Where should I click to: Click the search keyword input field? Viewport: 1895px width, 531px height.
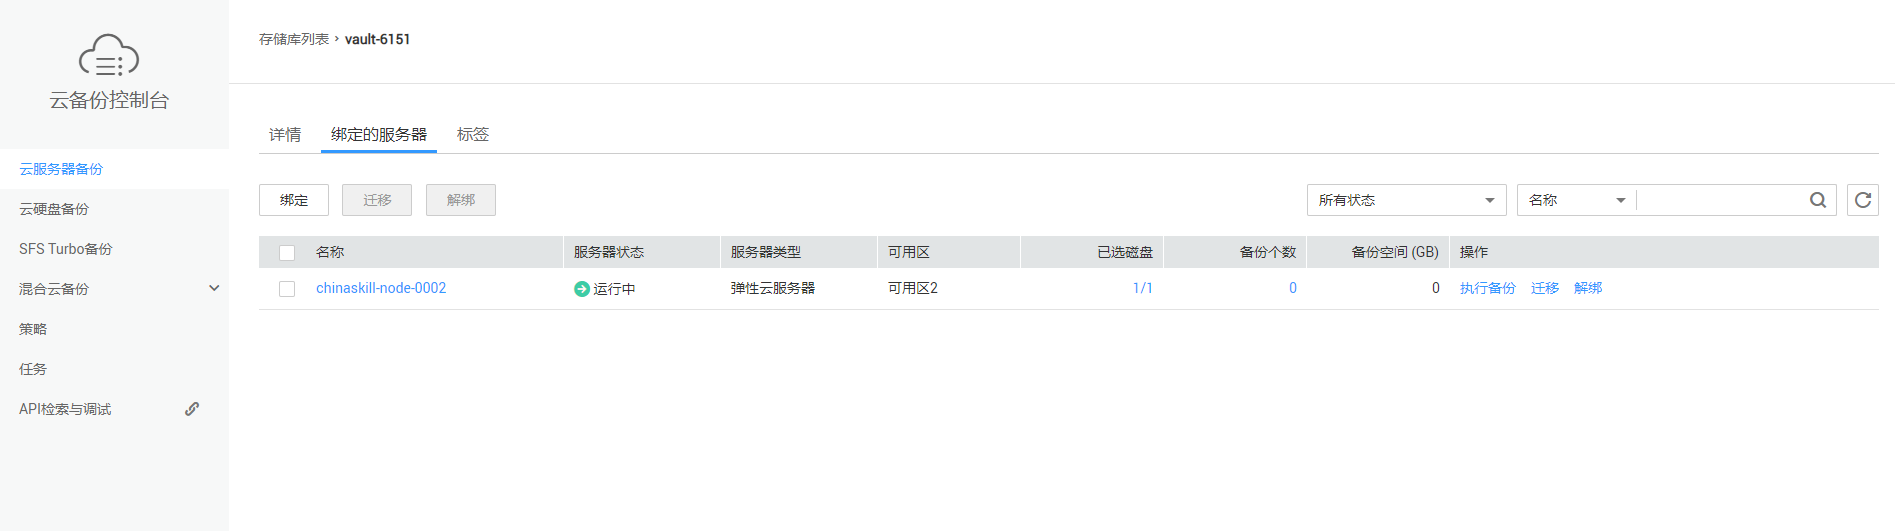pos(1722,200)
